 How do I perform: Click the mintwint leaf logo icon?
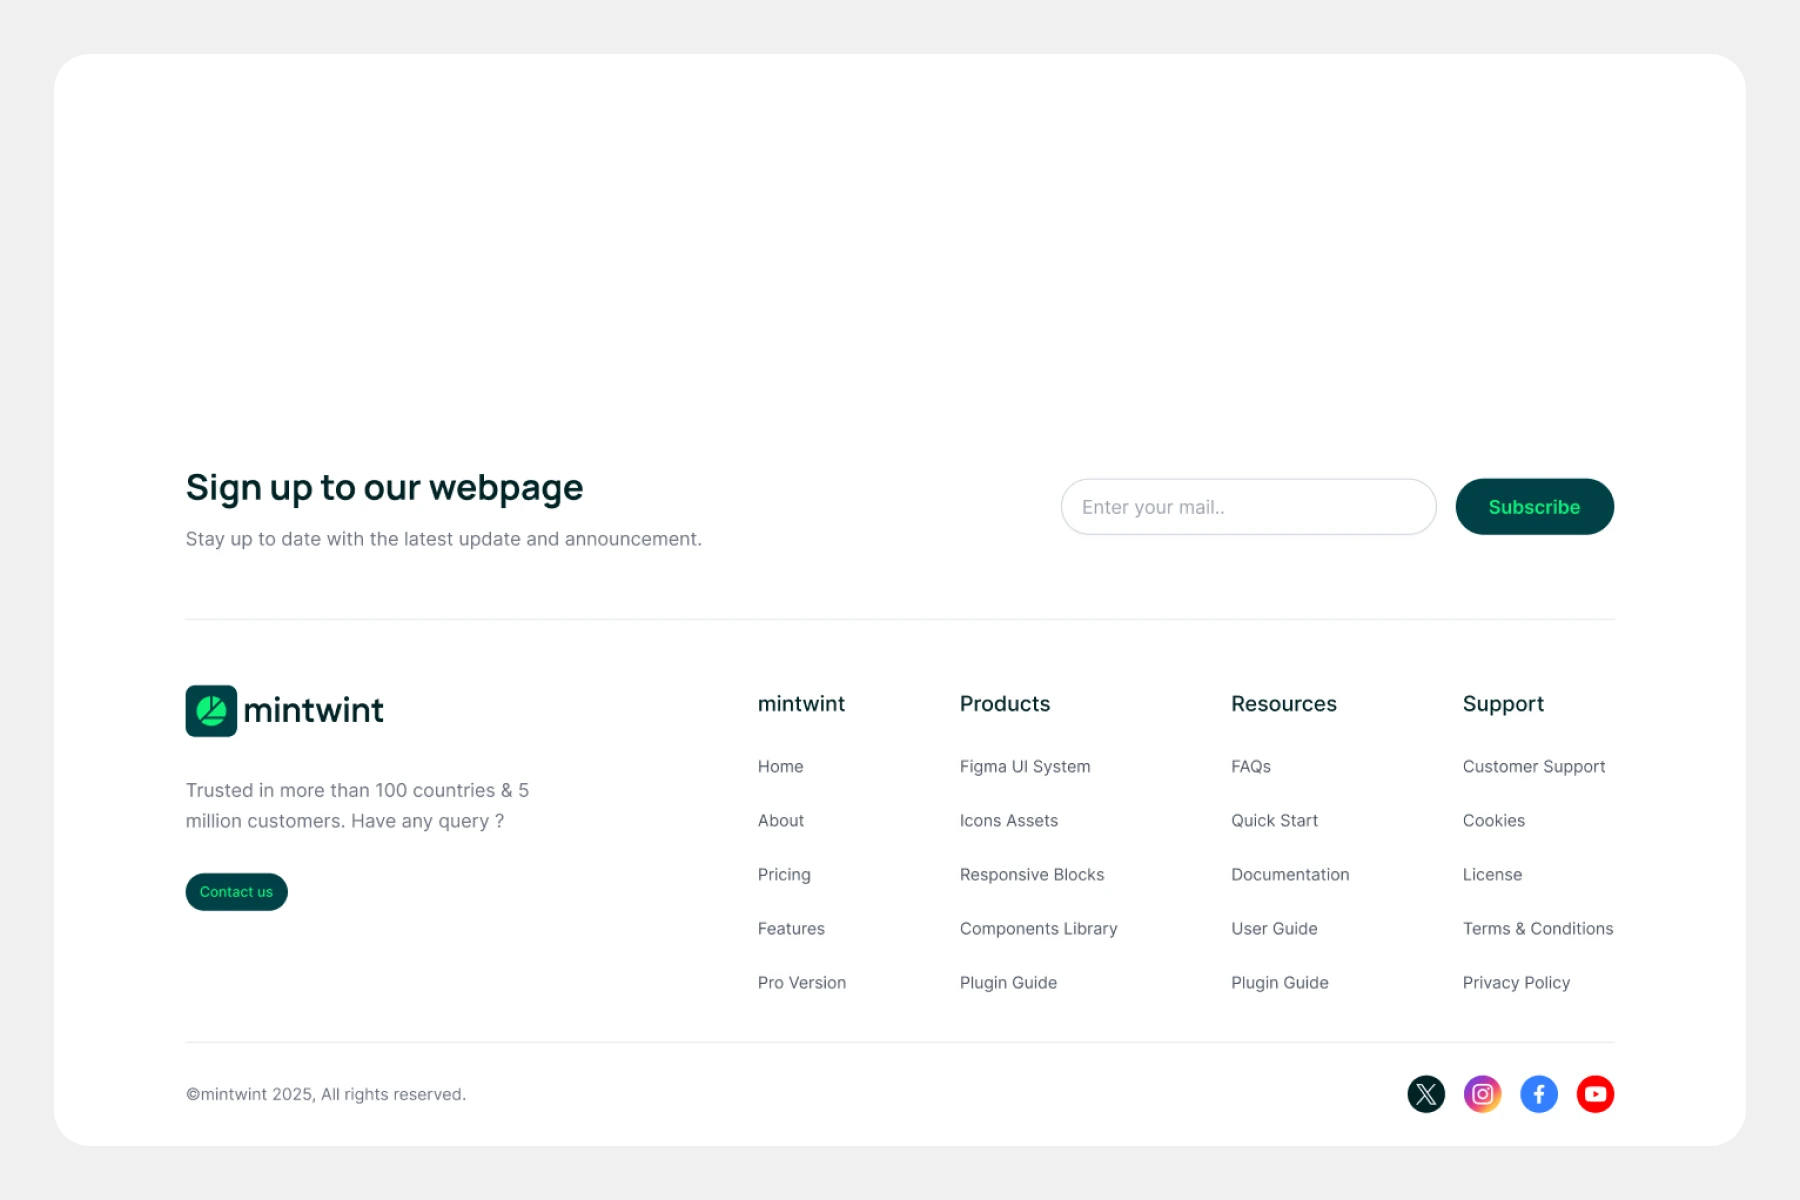(x=211, y=711)
